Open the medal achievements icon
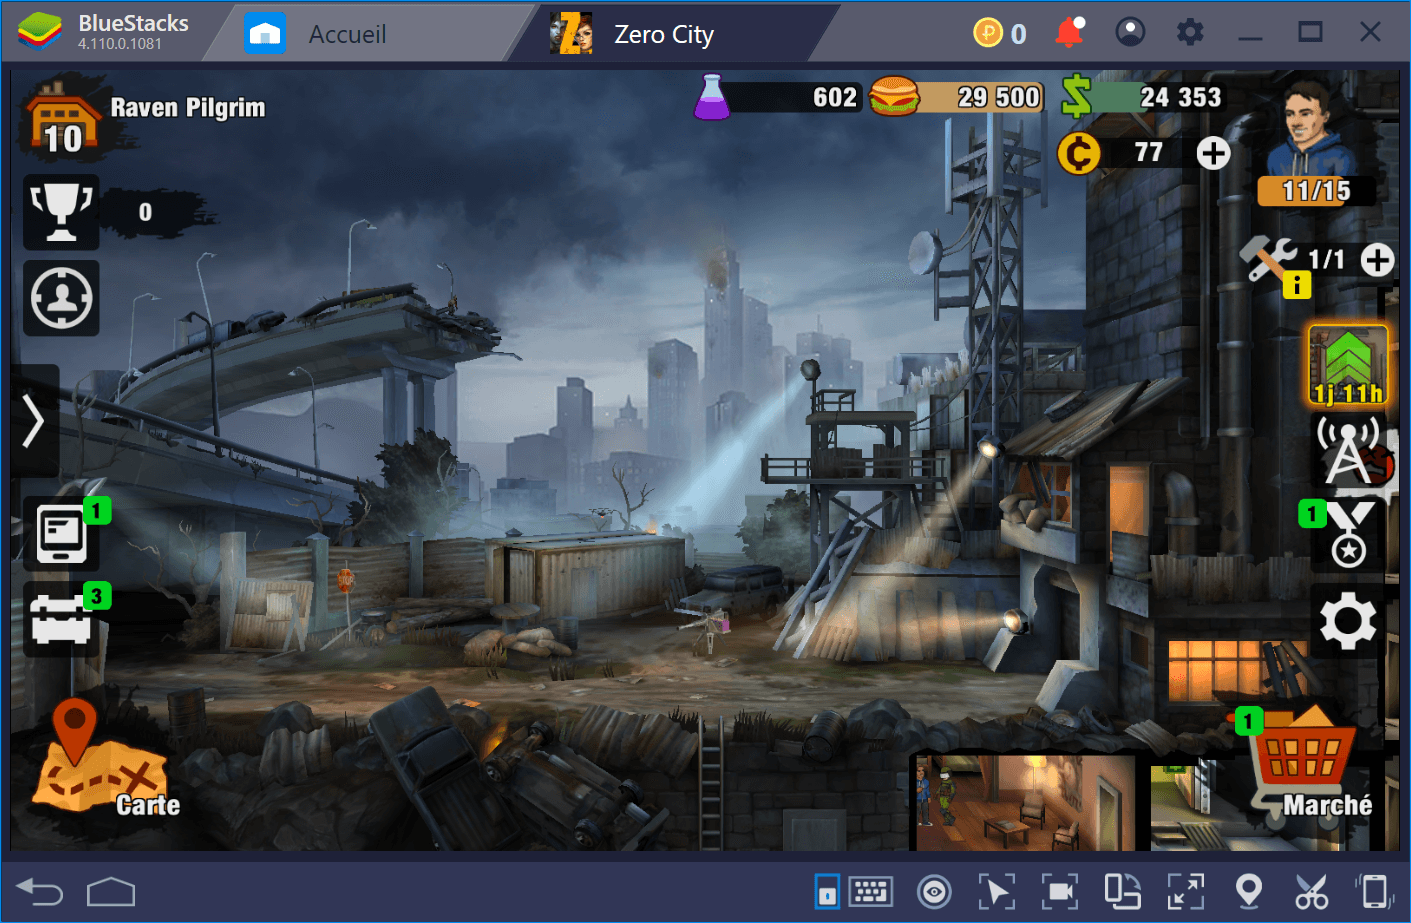Viewport: 1411px width, 923px height. pos(1348,536)
